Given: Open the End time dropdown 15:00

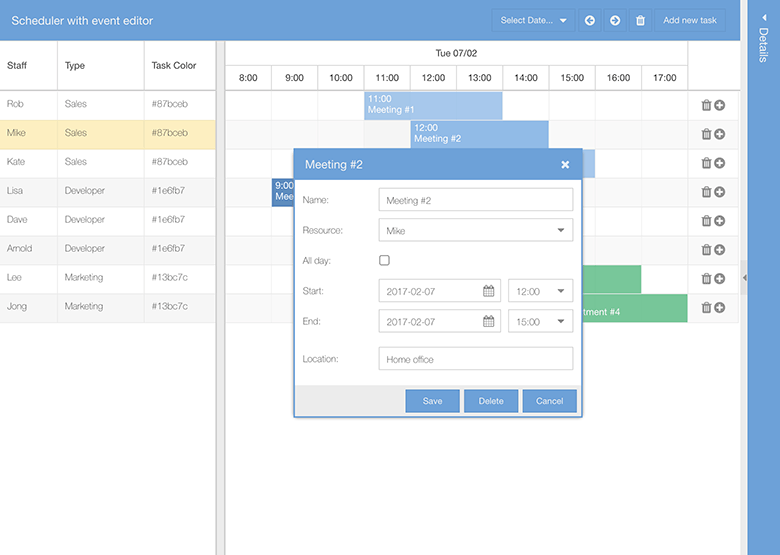Looking at the screenshot, I should coord(540,321).
